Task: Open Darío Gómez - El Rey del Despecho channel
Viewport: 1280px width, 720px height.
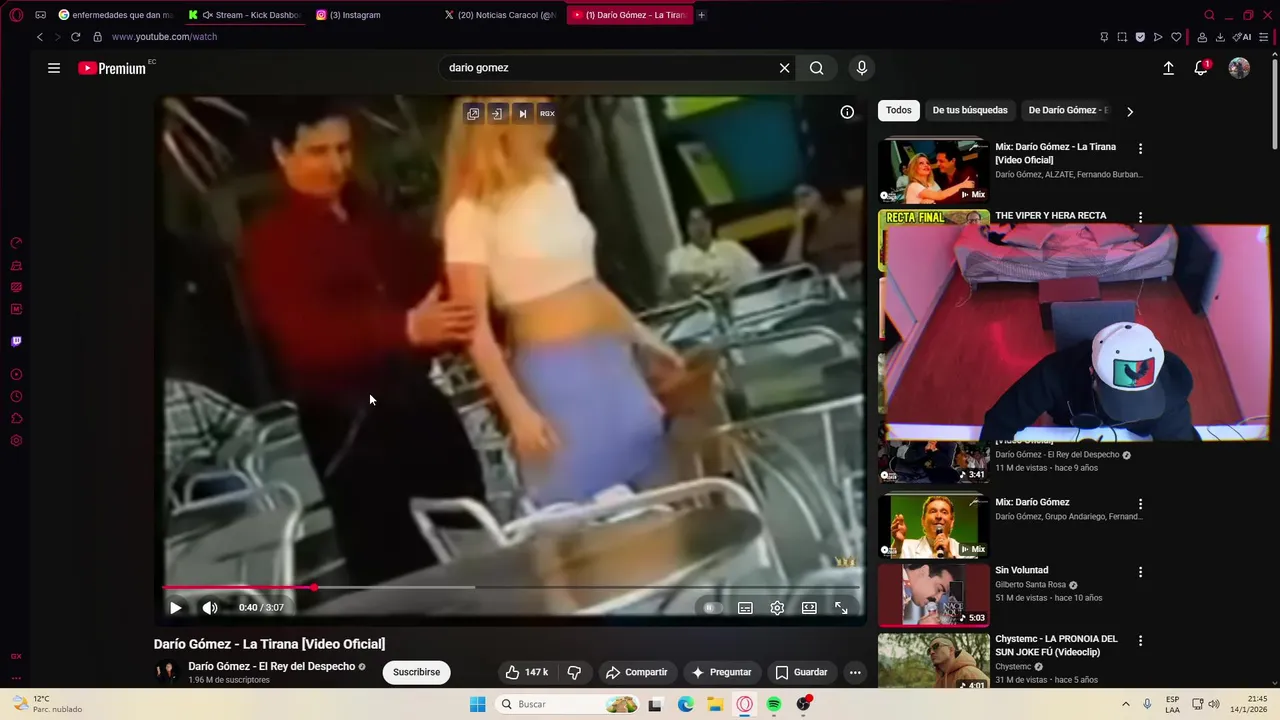Action: pos(272,666)
